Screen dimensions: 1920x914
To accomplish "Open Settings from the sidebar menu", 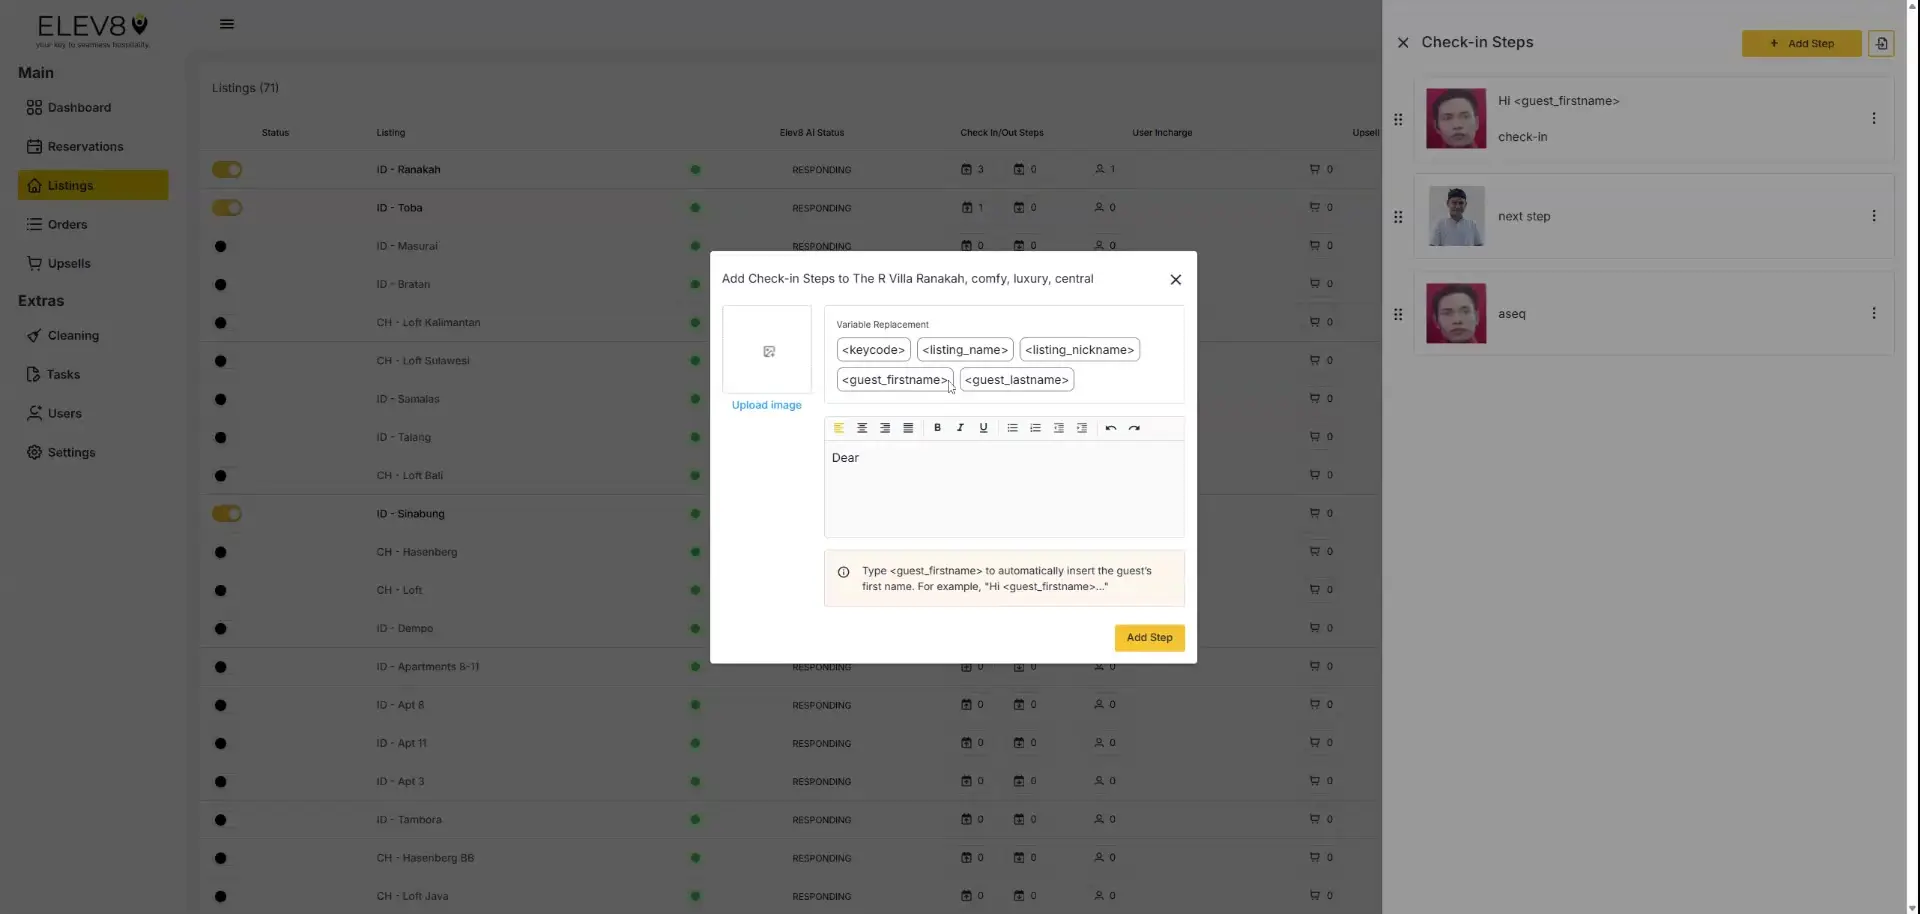I will click(73, 452).
